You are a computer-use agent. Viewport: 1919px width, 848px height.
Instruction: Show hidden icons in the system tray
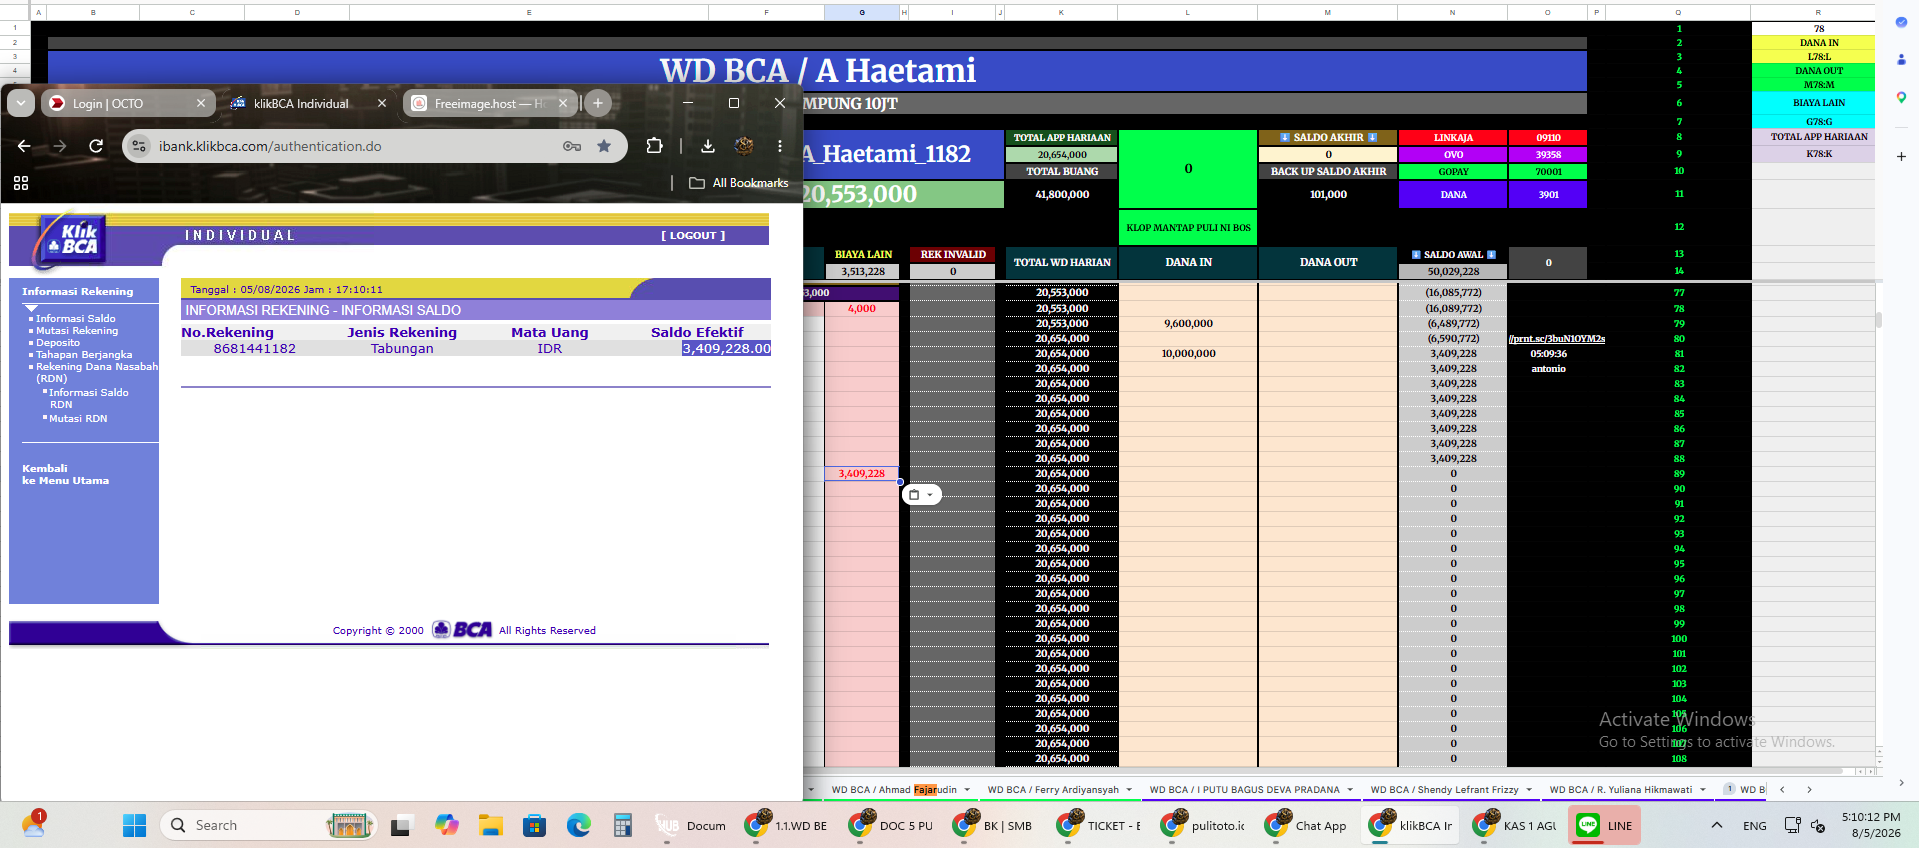(x=1717, y=825)
